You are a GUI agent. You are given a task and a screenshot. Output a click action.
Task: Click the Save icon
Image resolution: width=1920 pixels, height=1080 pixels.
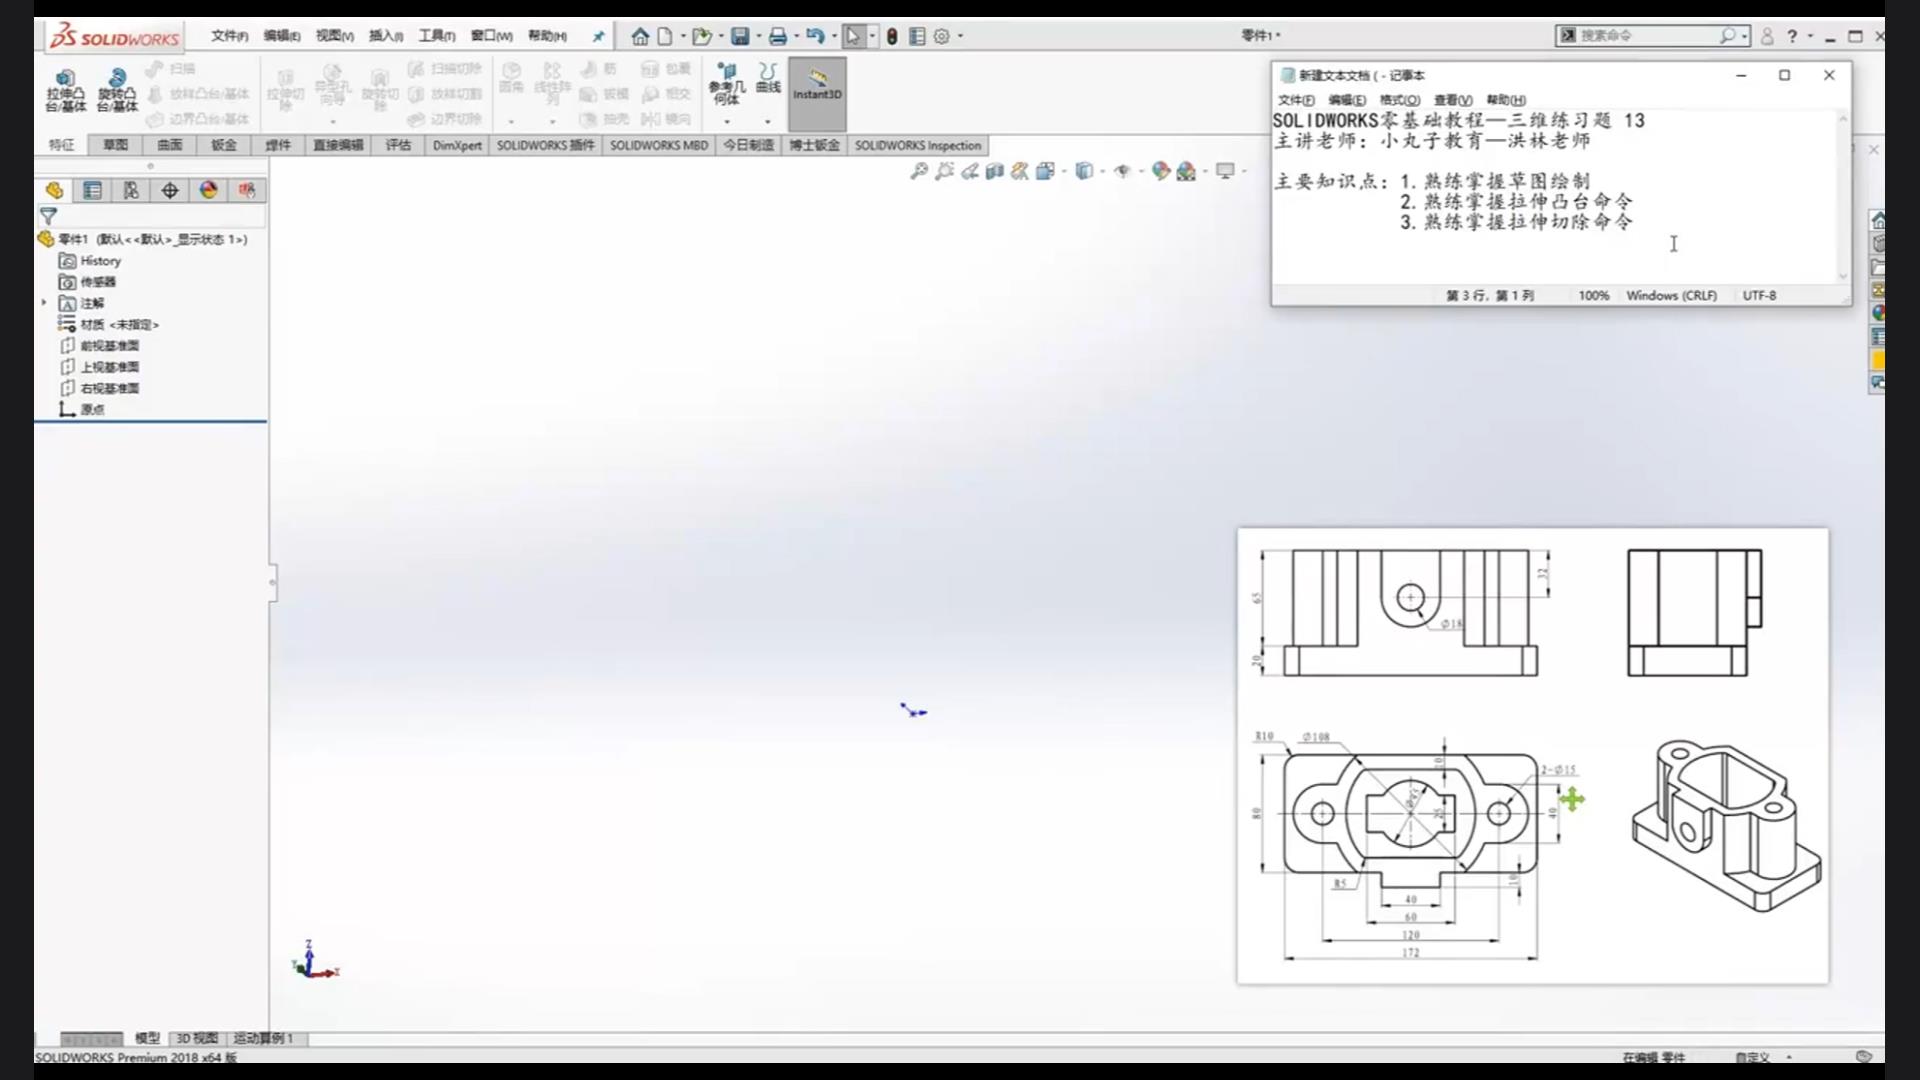point(740,36)
